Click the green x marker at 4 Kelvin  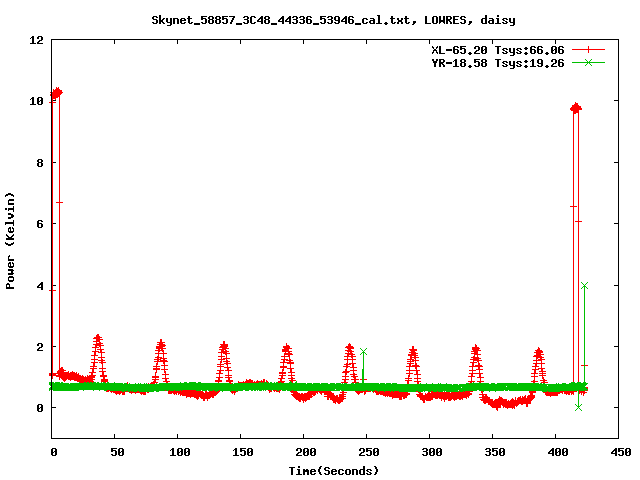pos(584,286)
